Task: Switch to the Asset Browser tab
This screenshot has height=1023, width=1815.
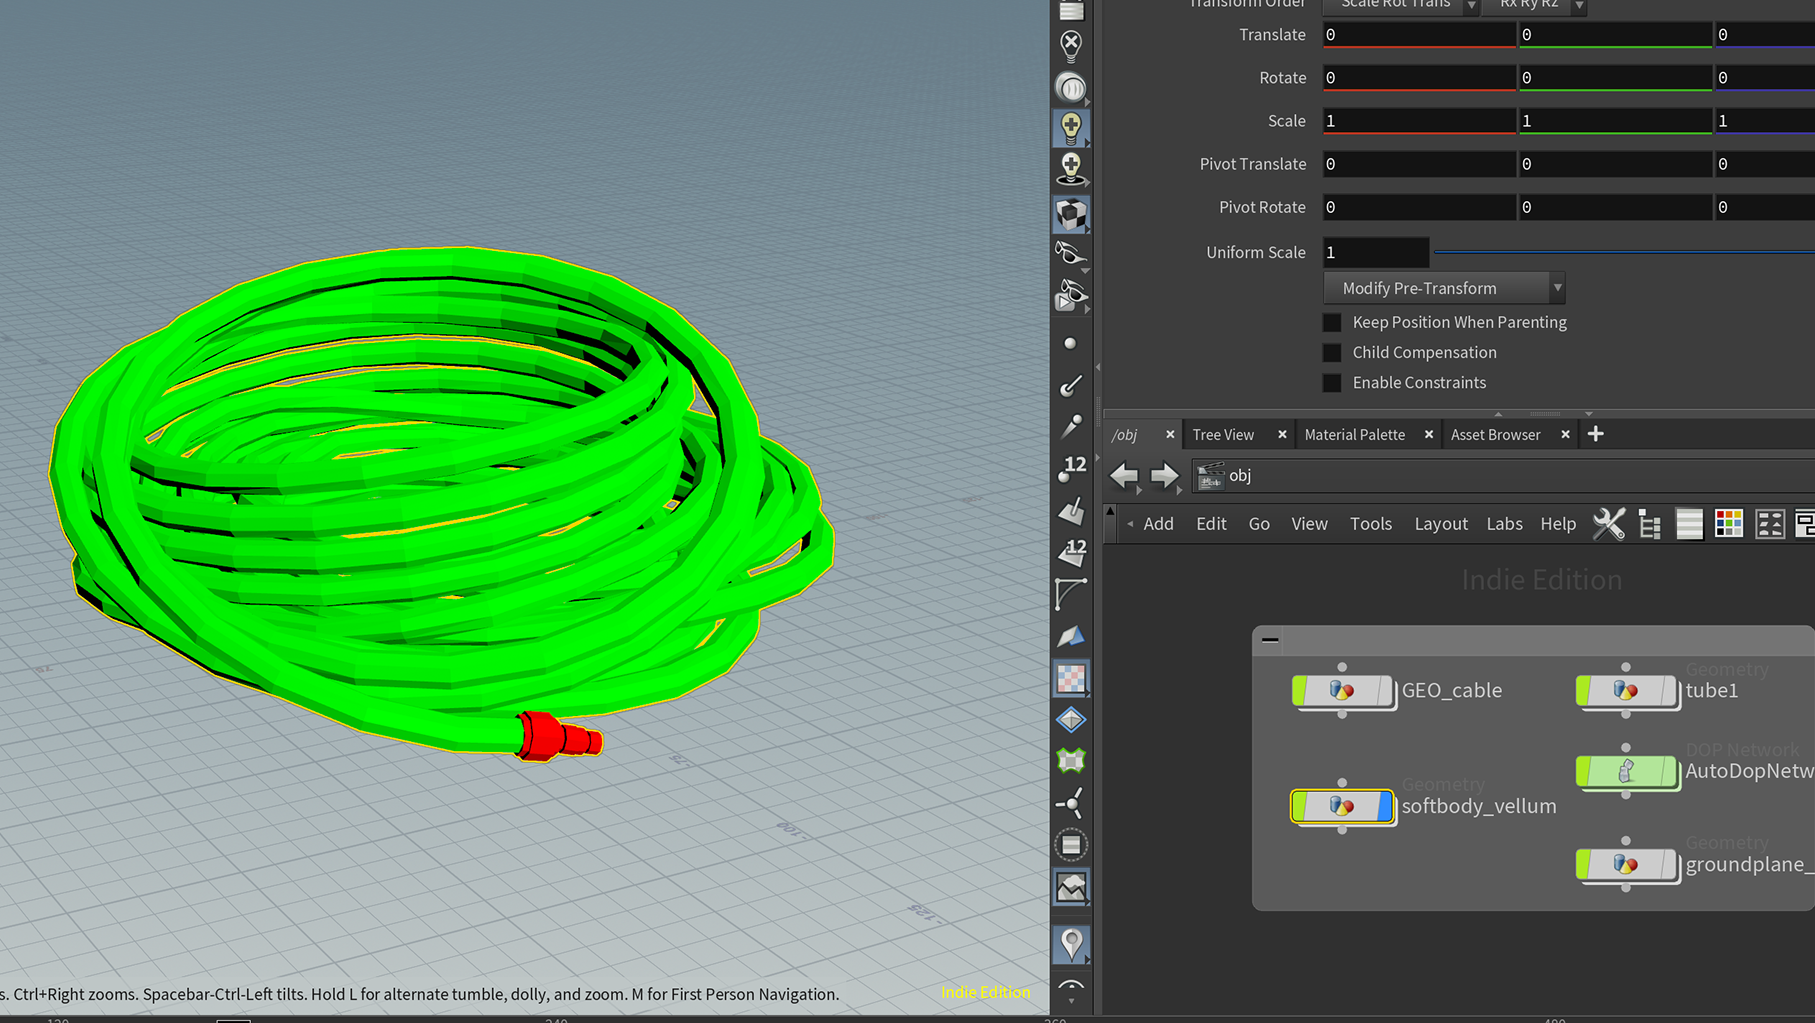Action: coord(1495,435)
